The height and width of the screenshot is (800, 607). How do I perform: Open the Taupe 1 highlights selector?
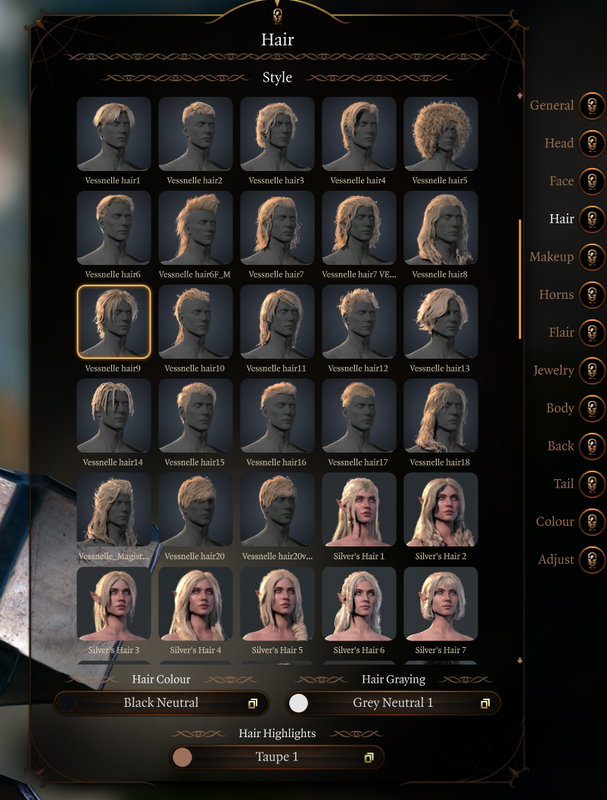[x=277, y=758]
